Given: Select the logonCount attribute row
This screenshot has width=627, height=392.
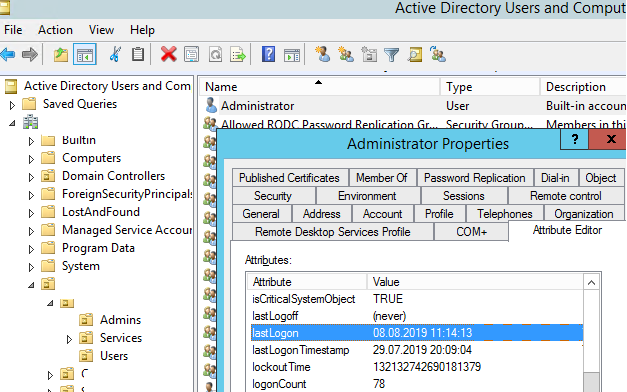Looking at the screenshot, I should tap(417, 384).
